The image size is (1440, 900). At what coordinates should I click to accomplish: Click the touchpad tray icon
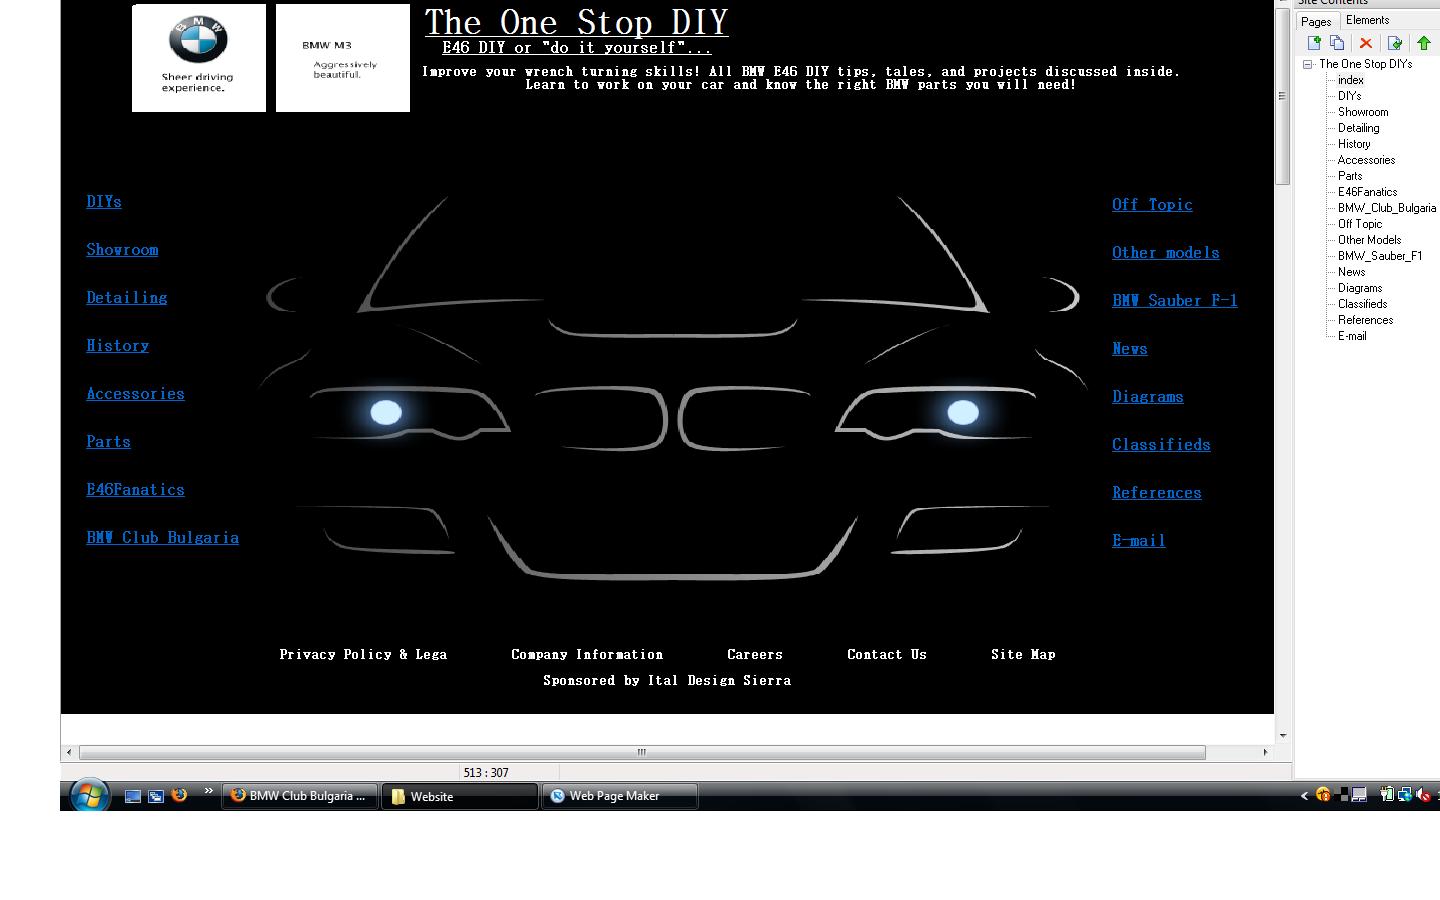1359,794
